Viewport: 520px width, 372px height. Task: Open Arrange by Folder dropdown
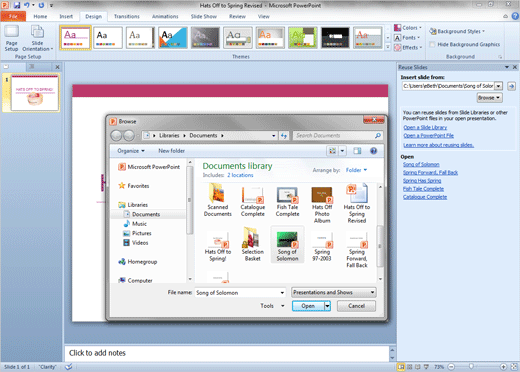(356, 170)
